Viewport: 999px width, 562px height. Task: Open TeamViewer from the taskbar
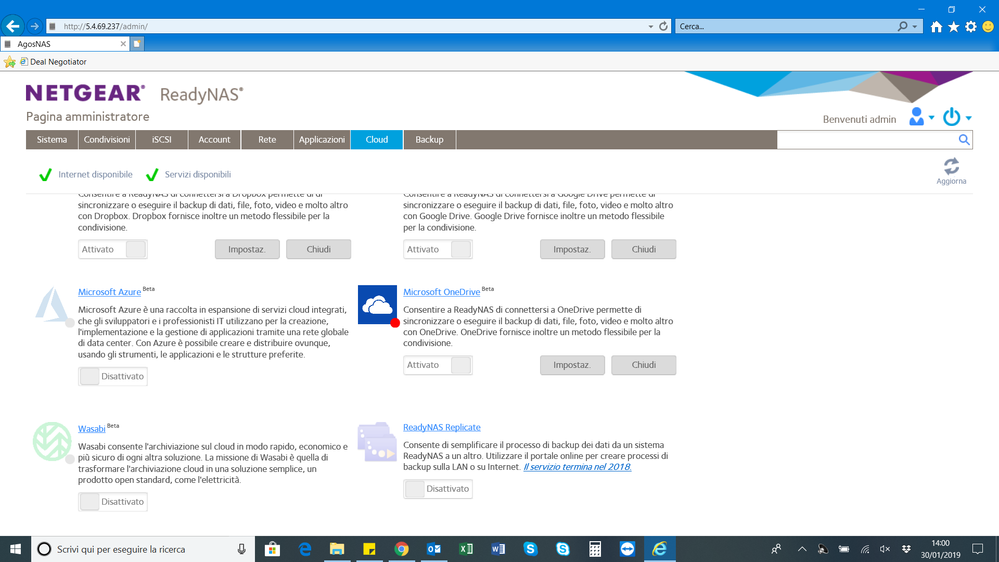[627, 549]
